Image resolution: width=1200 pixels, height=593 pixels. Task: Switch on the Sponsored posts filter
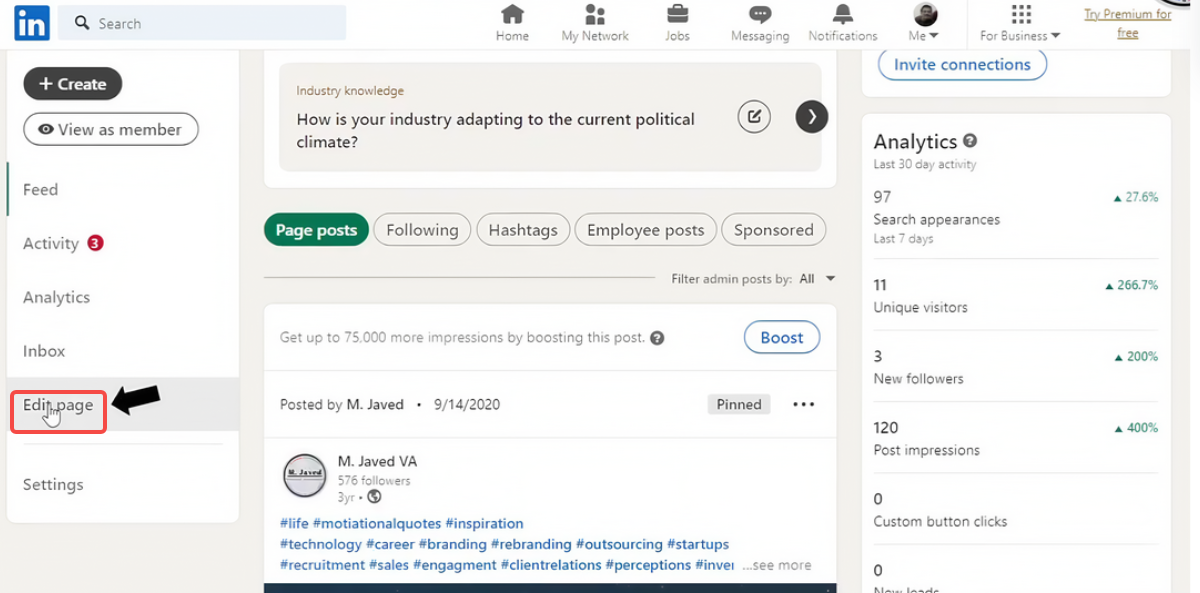coord(773,229)
